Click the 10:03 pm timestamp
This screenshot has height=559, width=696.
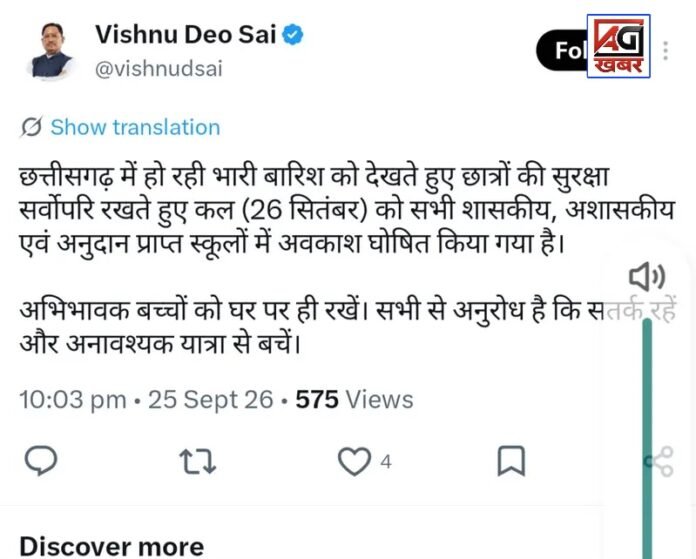(73, 399)
